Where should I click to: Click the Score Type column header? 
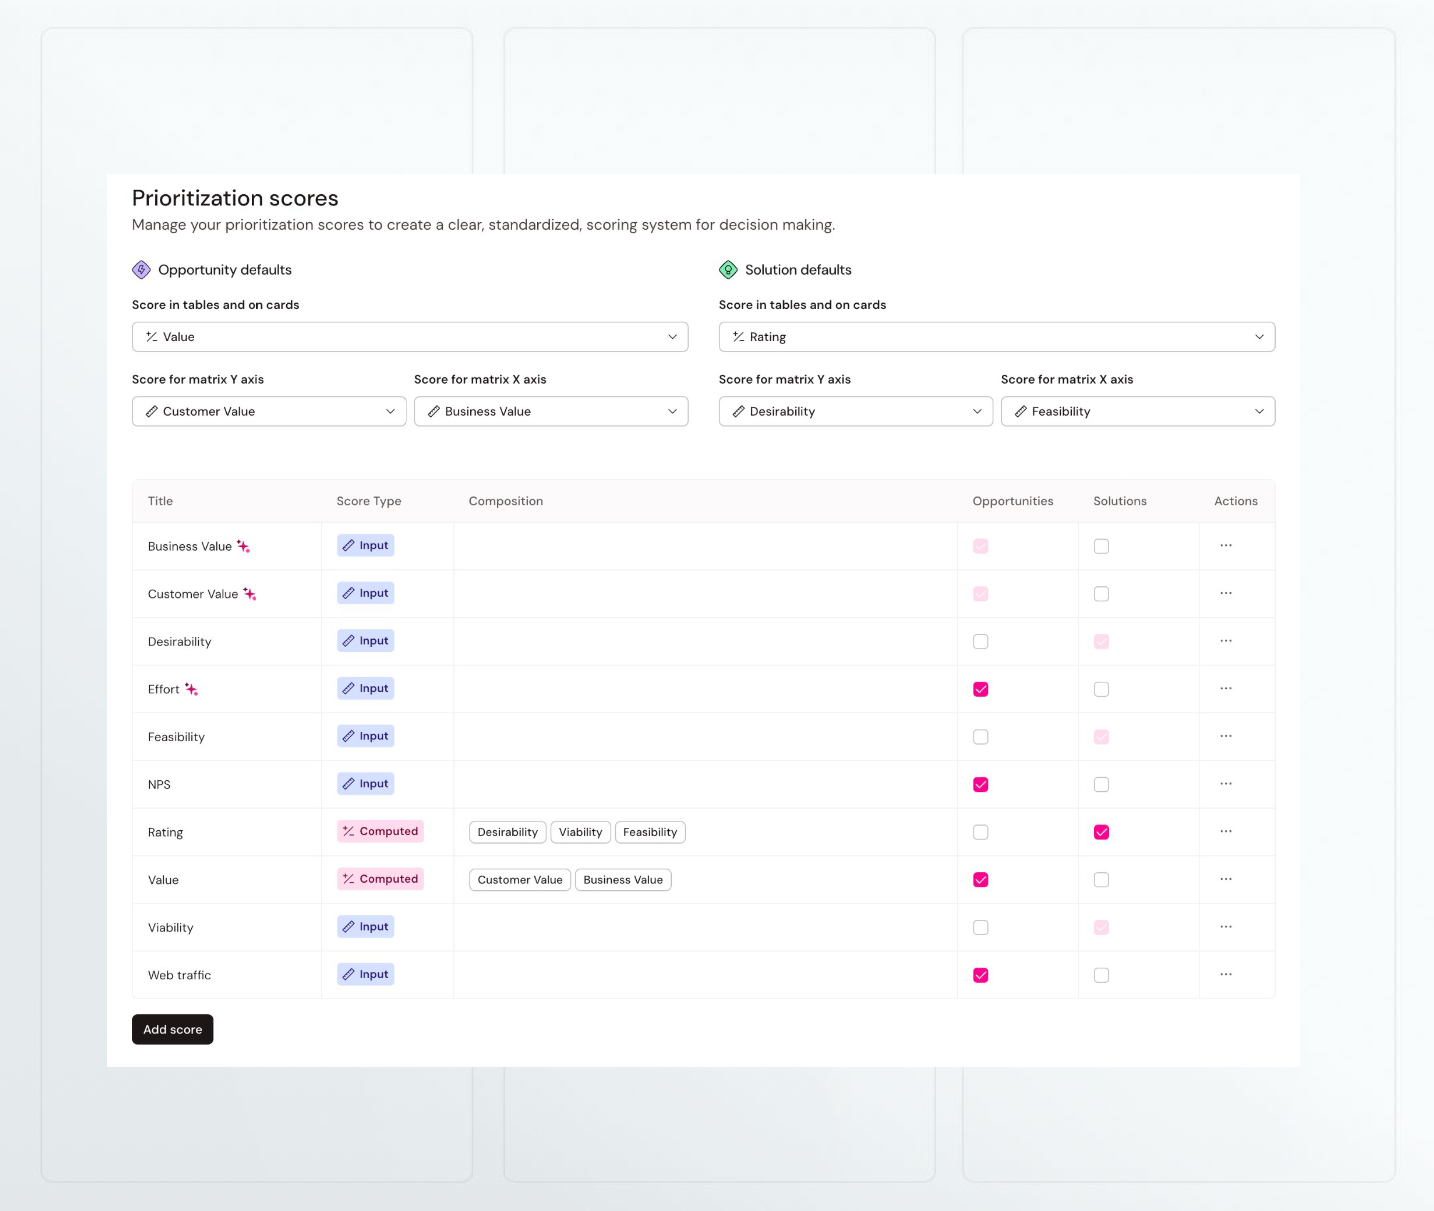(369, 501)
